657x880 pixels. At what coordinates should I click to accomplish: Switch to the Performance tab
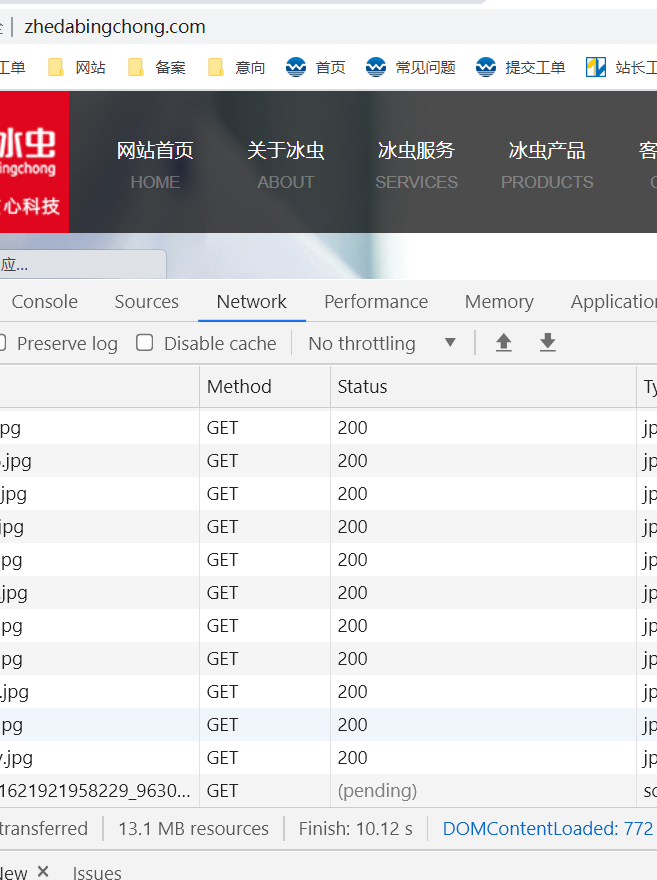click(x=376, y=301)
